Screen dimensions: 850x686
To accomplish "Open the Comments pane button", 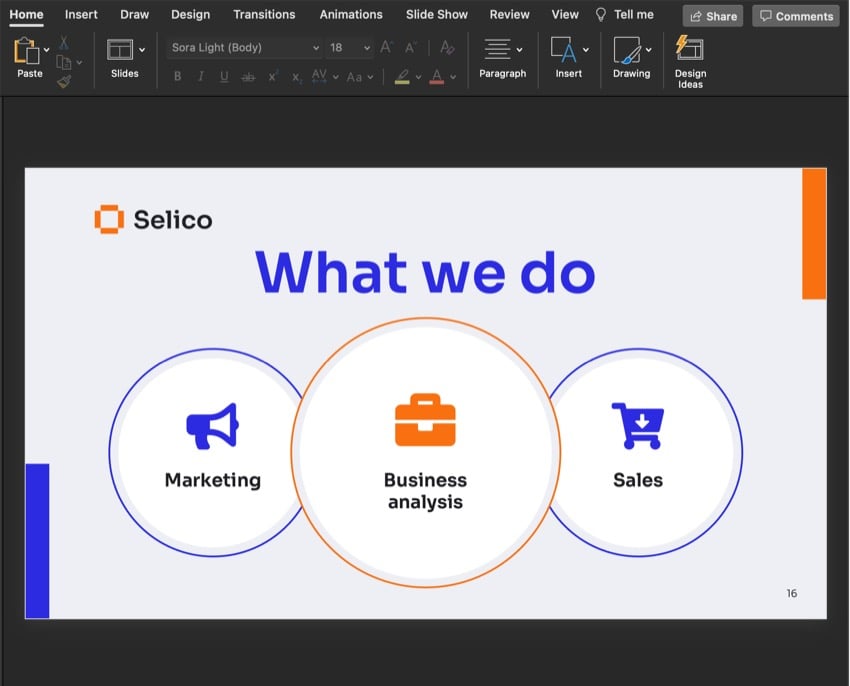I will [x=796, y=16].
